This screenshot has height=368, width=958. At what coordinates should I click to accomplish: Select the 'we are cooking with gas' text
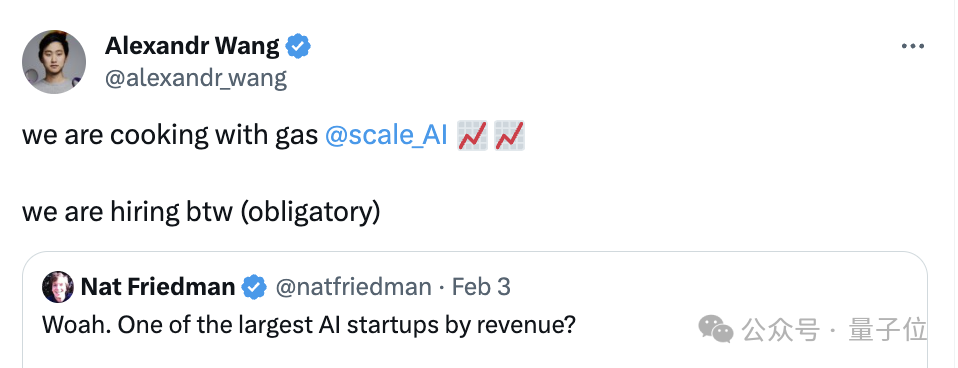click(x=170, y=135)
